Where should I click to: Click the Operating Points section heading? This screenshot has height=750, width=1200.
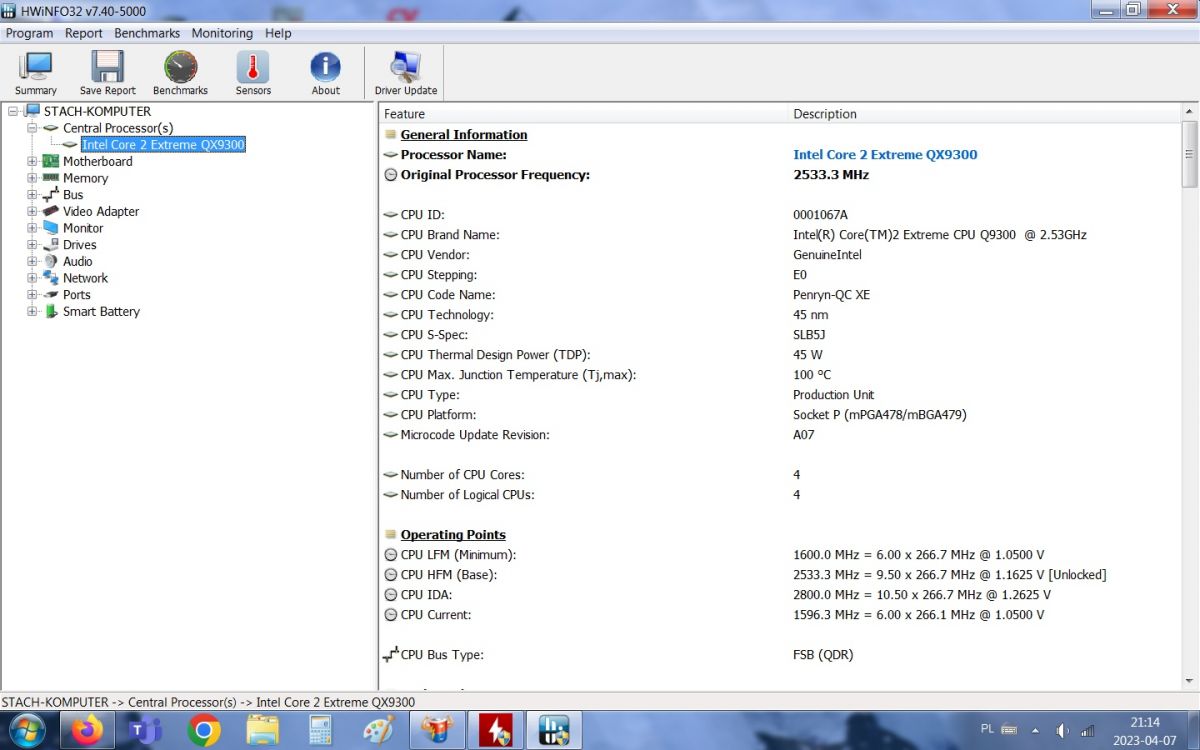coord(453,535)
